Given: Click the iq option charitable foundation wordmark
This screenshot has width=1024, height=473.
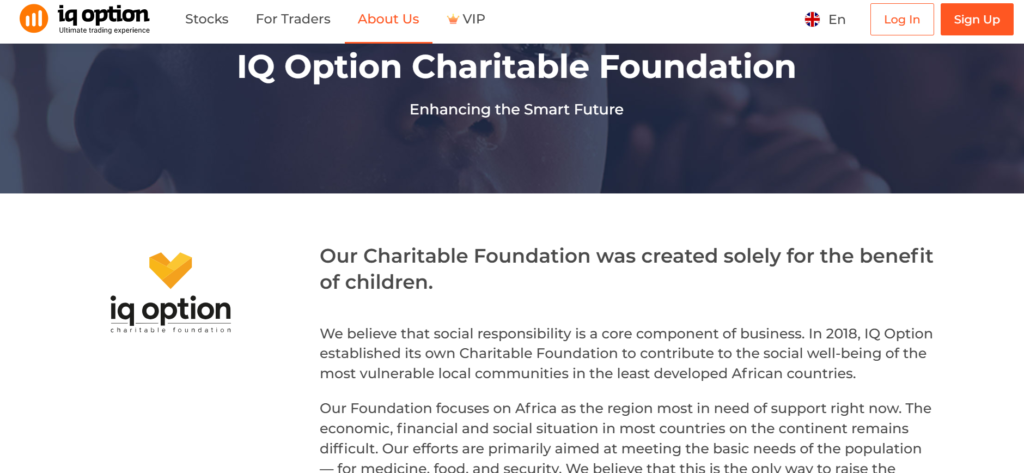Looking at the screenshot, I should [170, 314].
